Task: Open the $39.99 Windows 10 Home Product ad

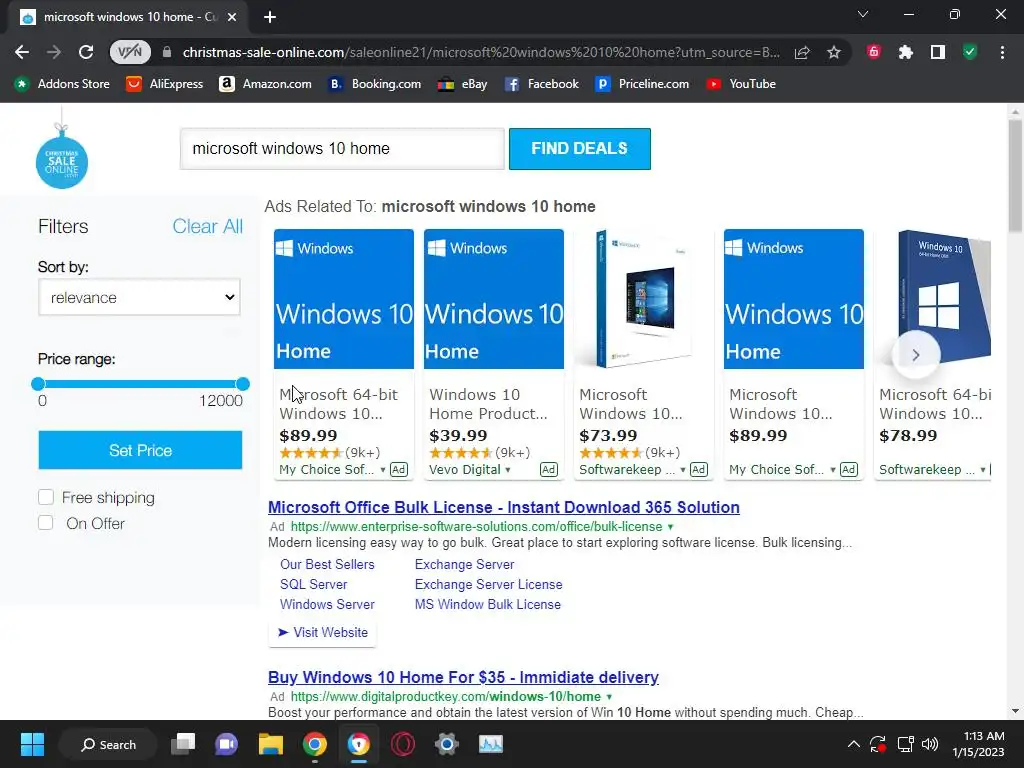Action: 494,354
